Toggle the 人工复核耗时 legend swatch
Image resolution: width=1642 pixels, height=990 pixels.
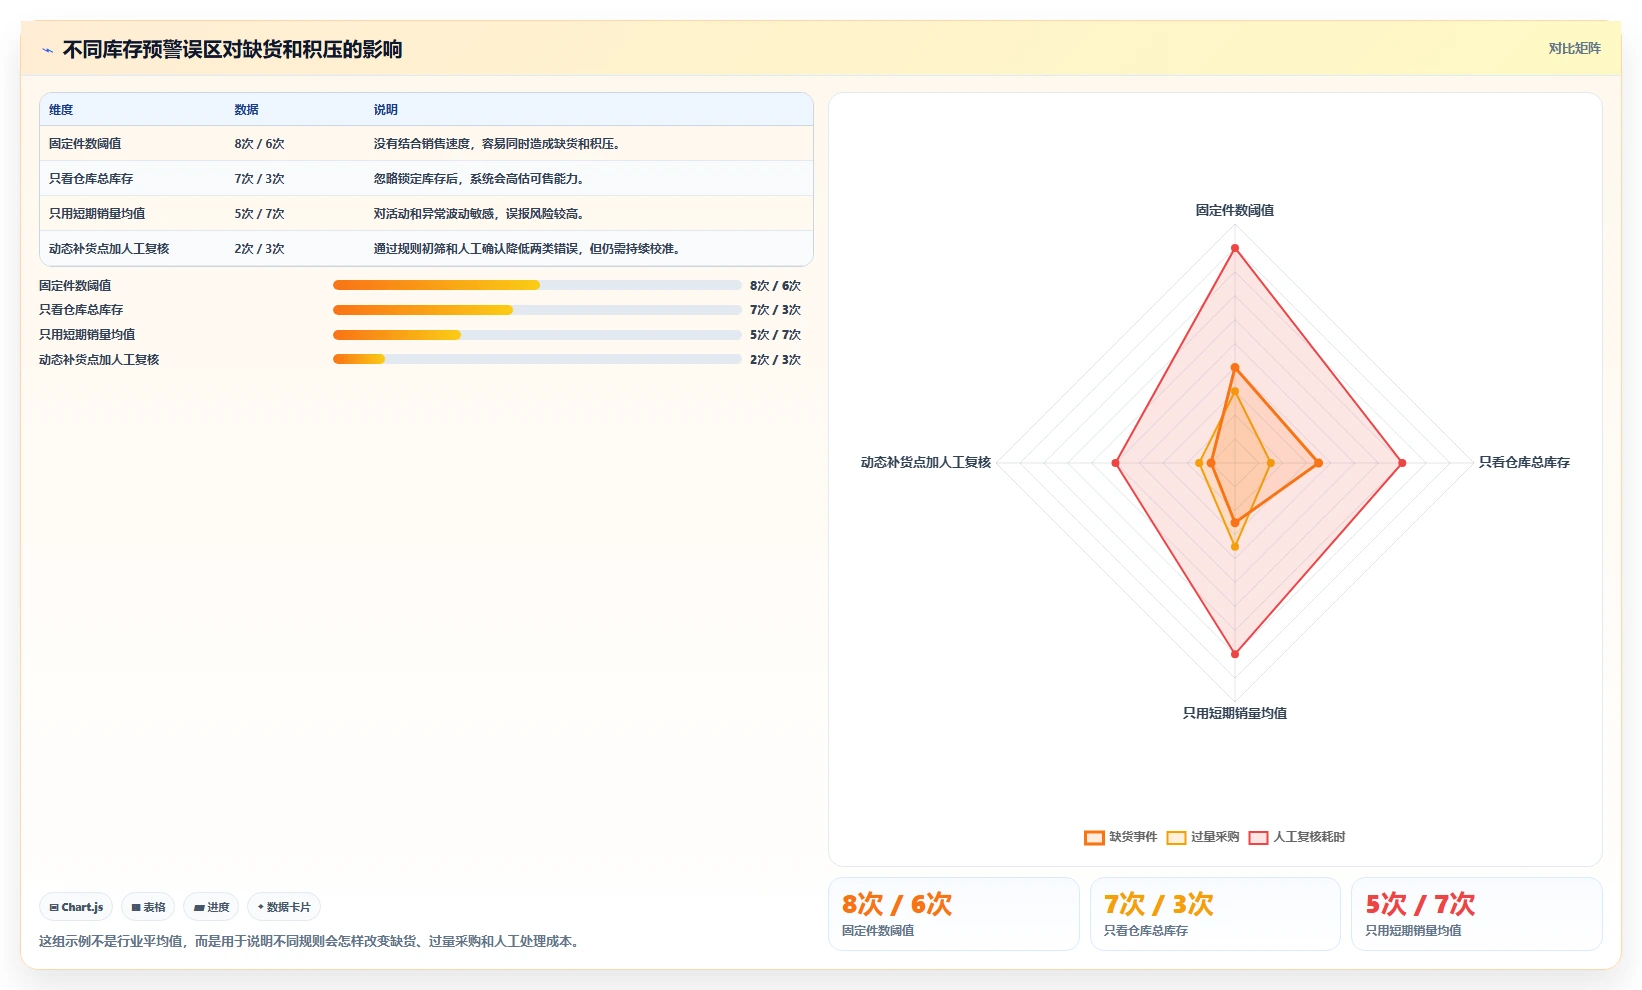1258,837
